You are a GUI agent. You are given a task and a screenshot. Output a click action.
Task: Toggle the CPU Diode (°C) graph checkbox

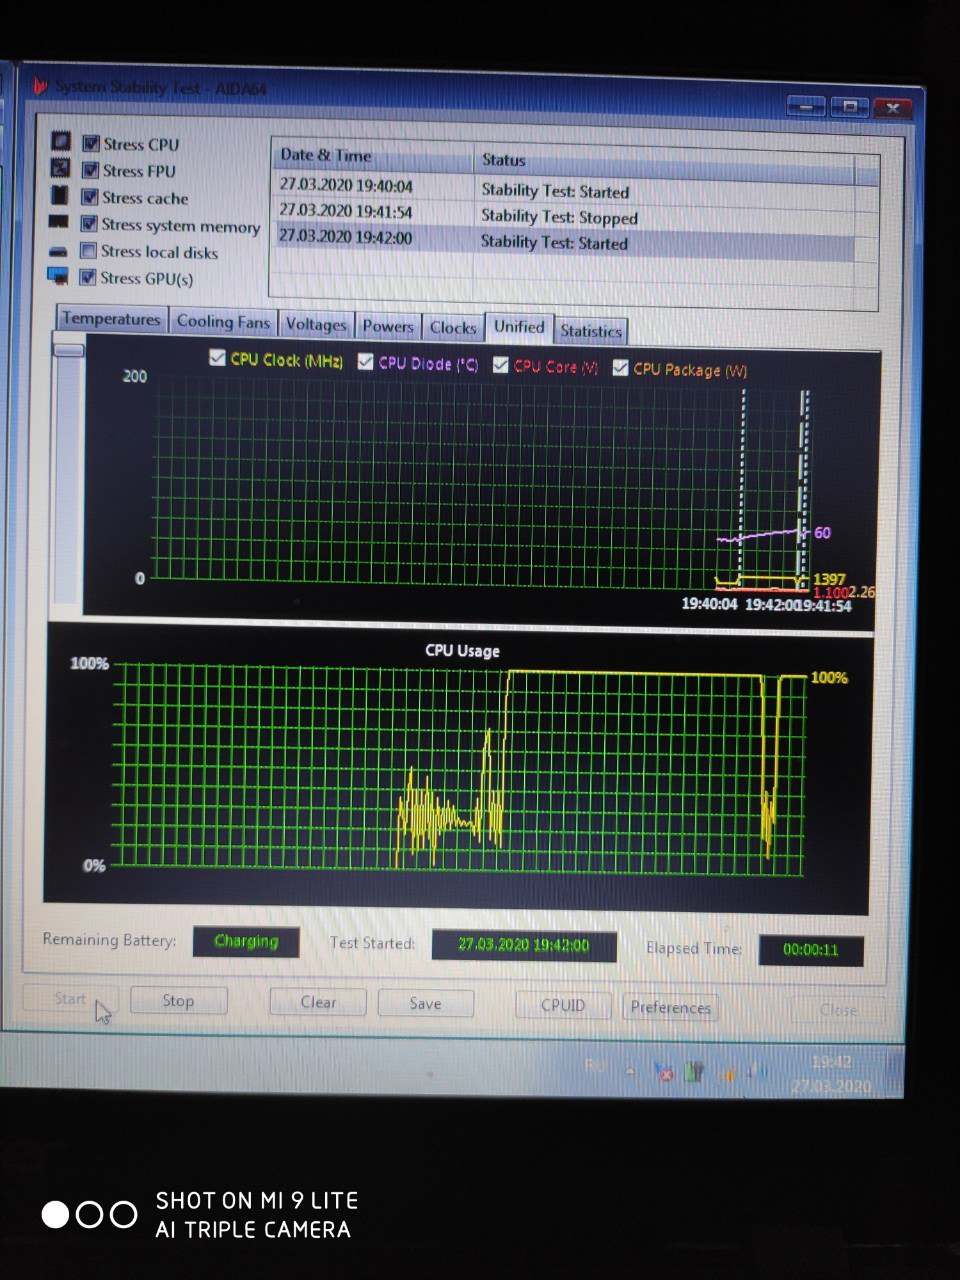(x=365, y=361)
